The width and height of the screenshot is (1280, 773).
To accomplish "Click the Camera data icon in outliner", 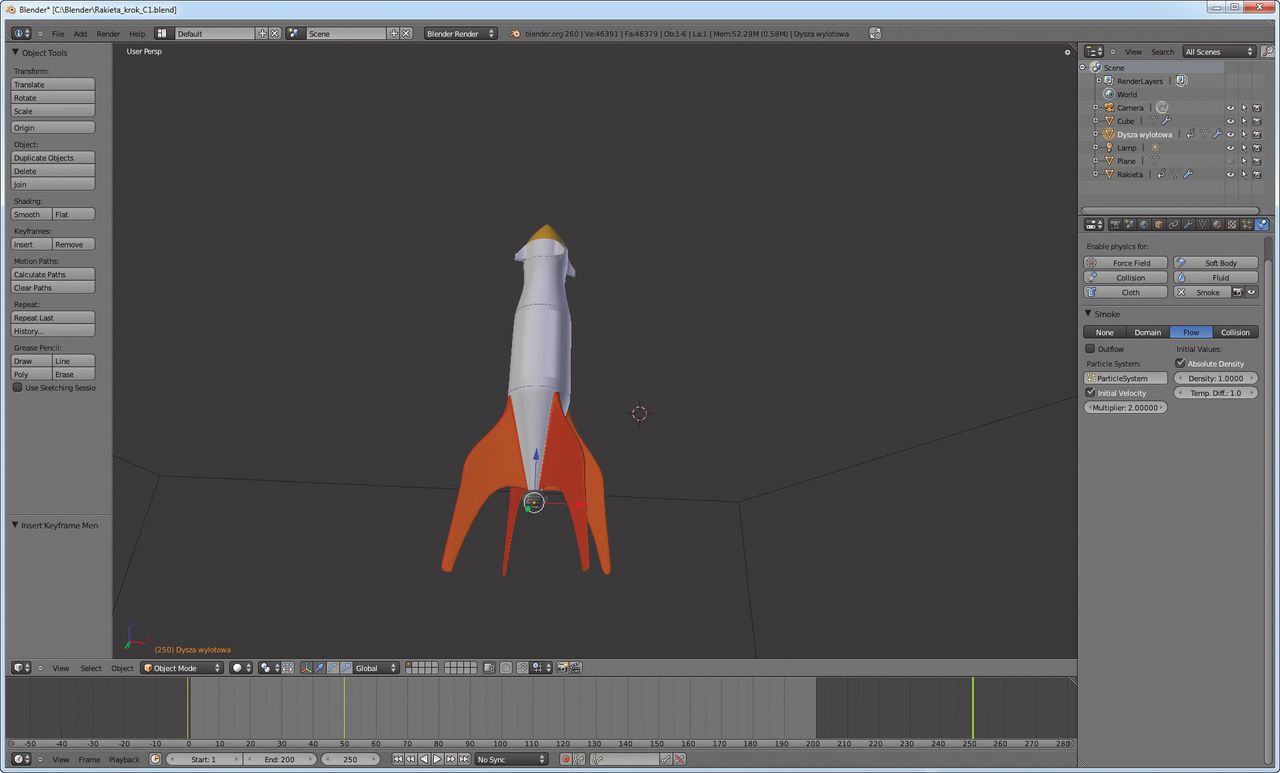I will [1162, 107].
